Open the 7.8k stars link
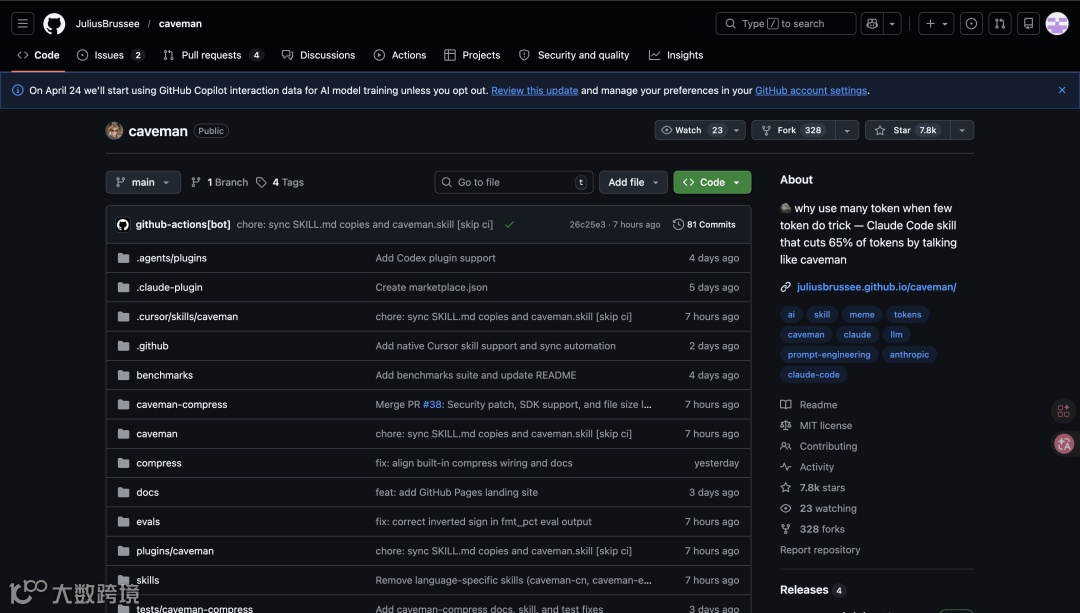Viewport: 1080px width, 613px height. click(813, 487)
